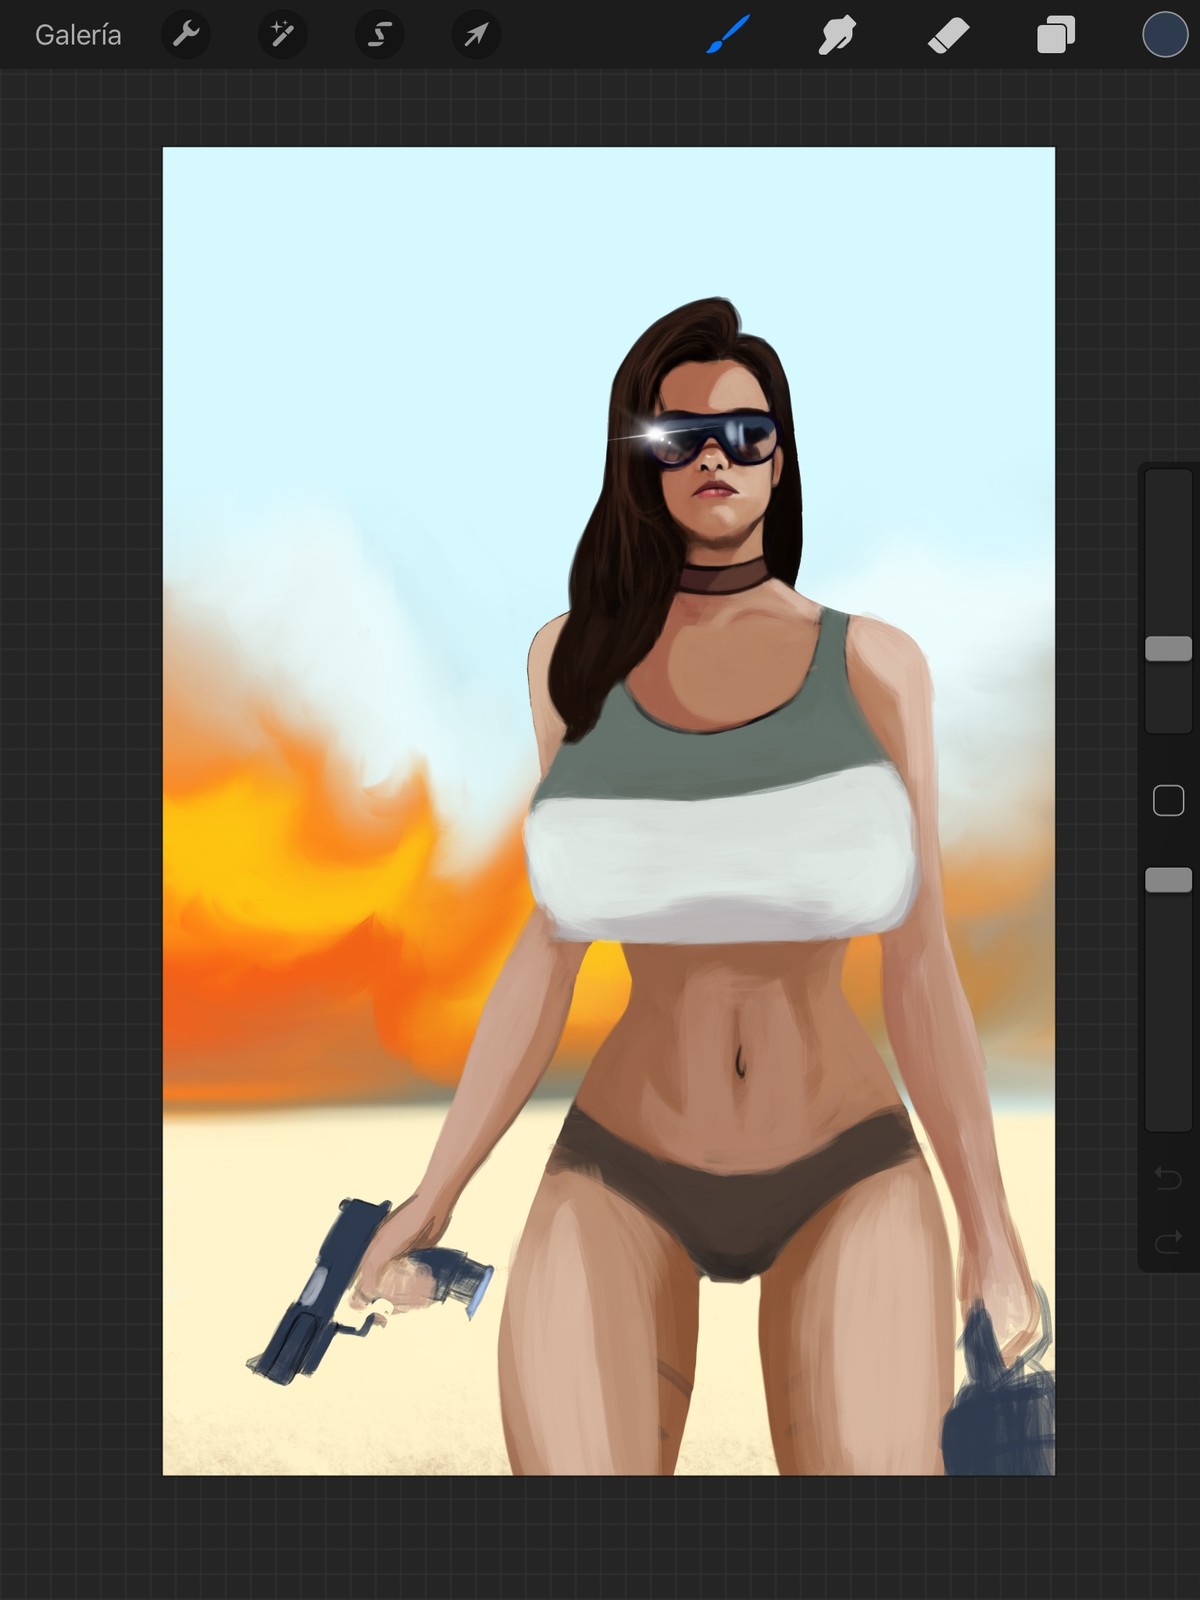Image resolution: width=1200 pixels, height=1600 pixels.
Task: Open the Adjustments magic wand menu
Action: click(283, 35)
